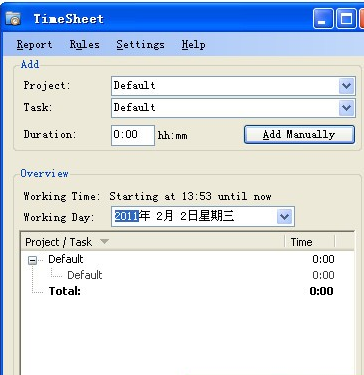This screenshot has height=375, width=364.
Task: Select the Project combo box field
Action: [x=233, y=86]
